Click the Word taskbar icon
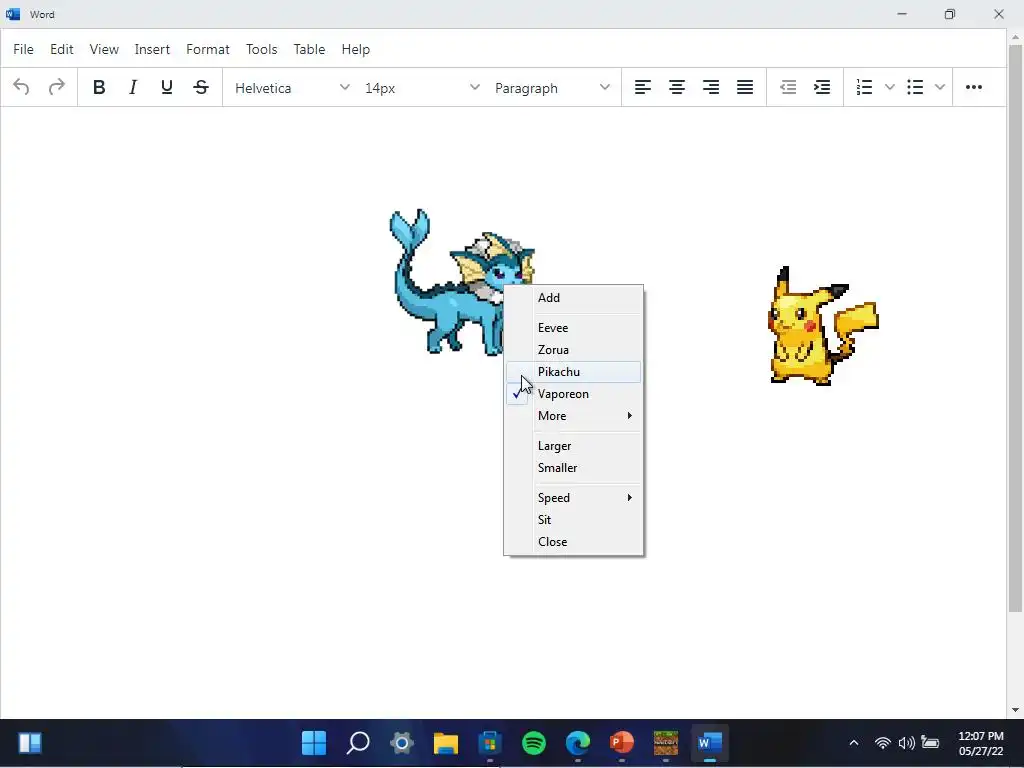 coord(709,743)
